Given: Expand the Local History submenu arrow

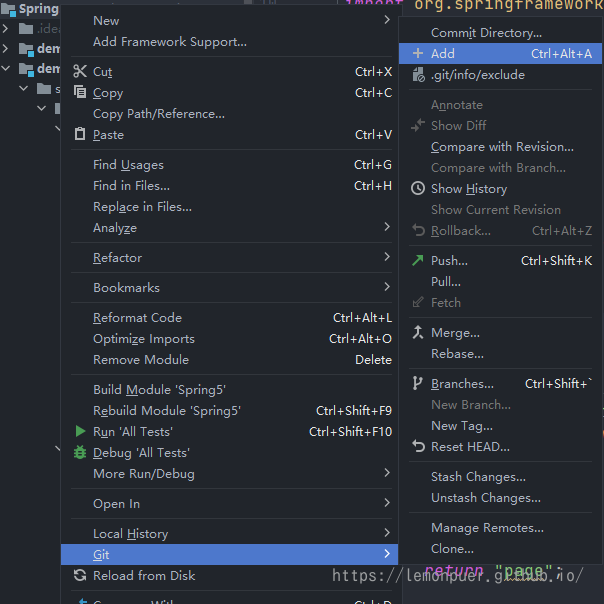Looking at the screenshot, I should click(x=387, y=533).
